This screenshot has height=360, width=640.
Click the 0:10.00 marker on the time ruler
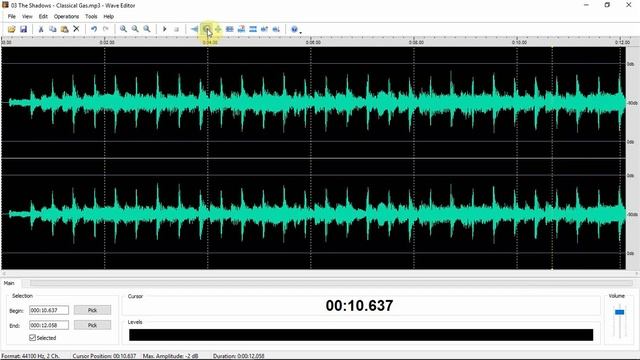519,42
